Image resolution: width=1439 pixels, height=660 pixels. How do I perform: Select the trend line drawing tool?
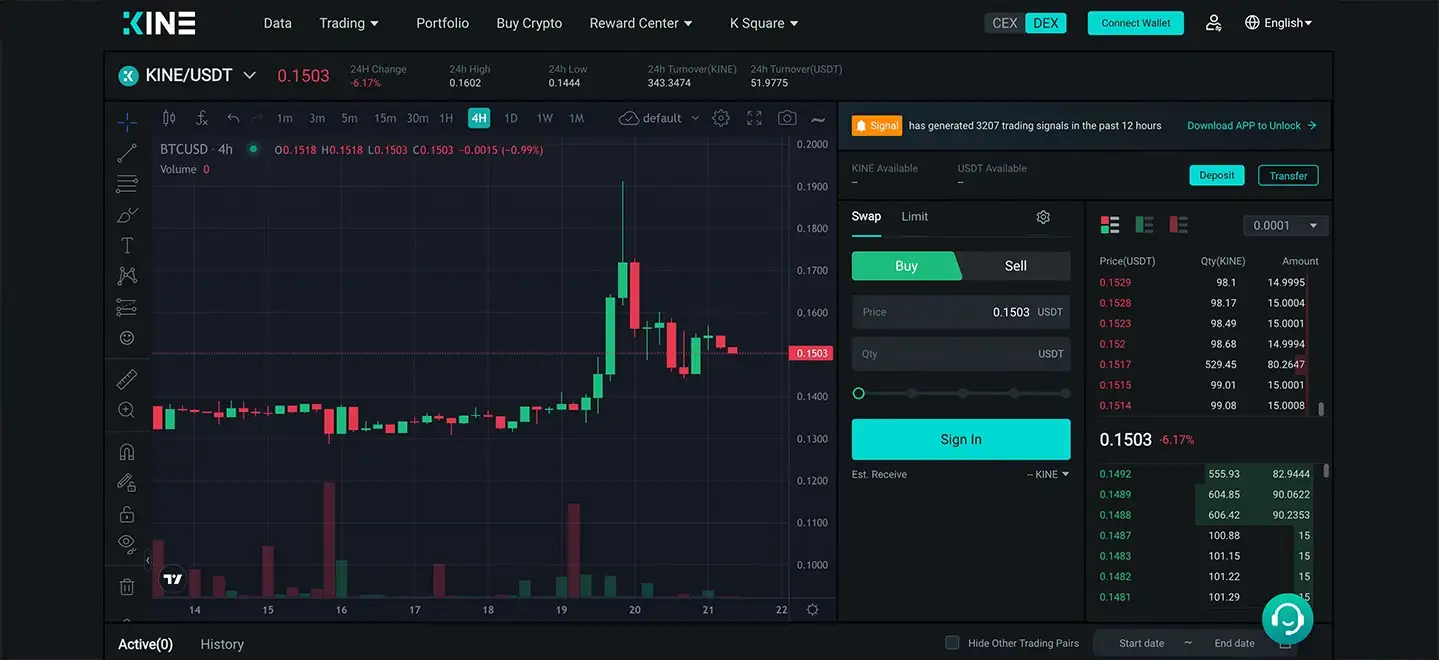tap(127, 153)
